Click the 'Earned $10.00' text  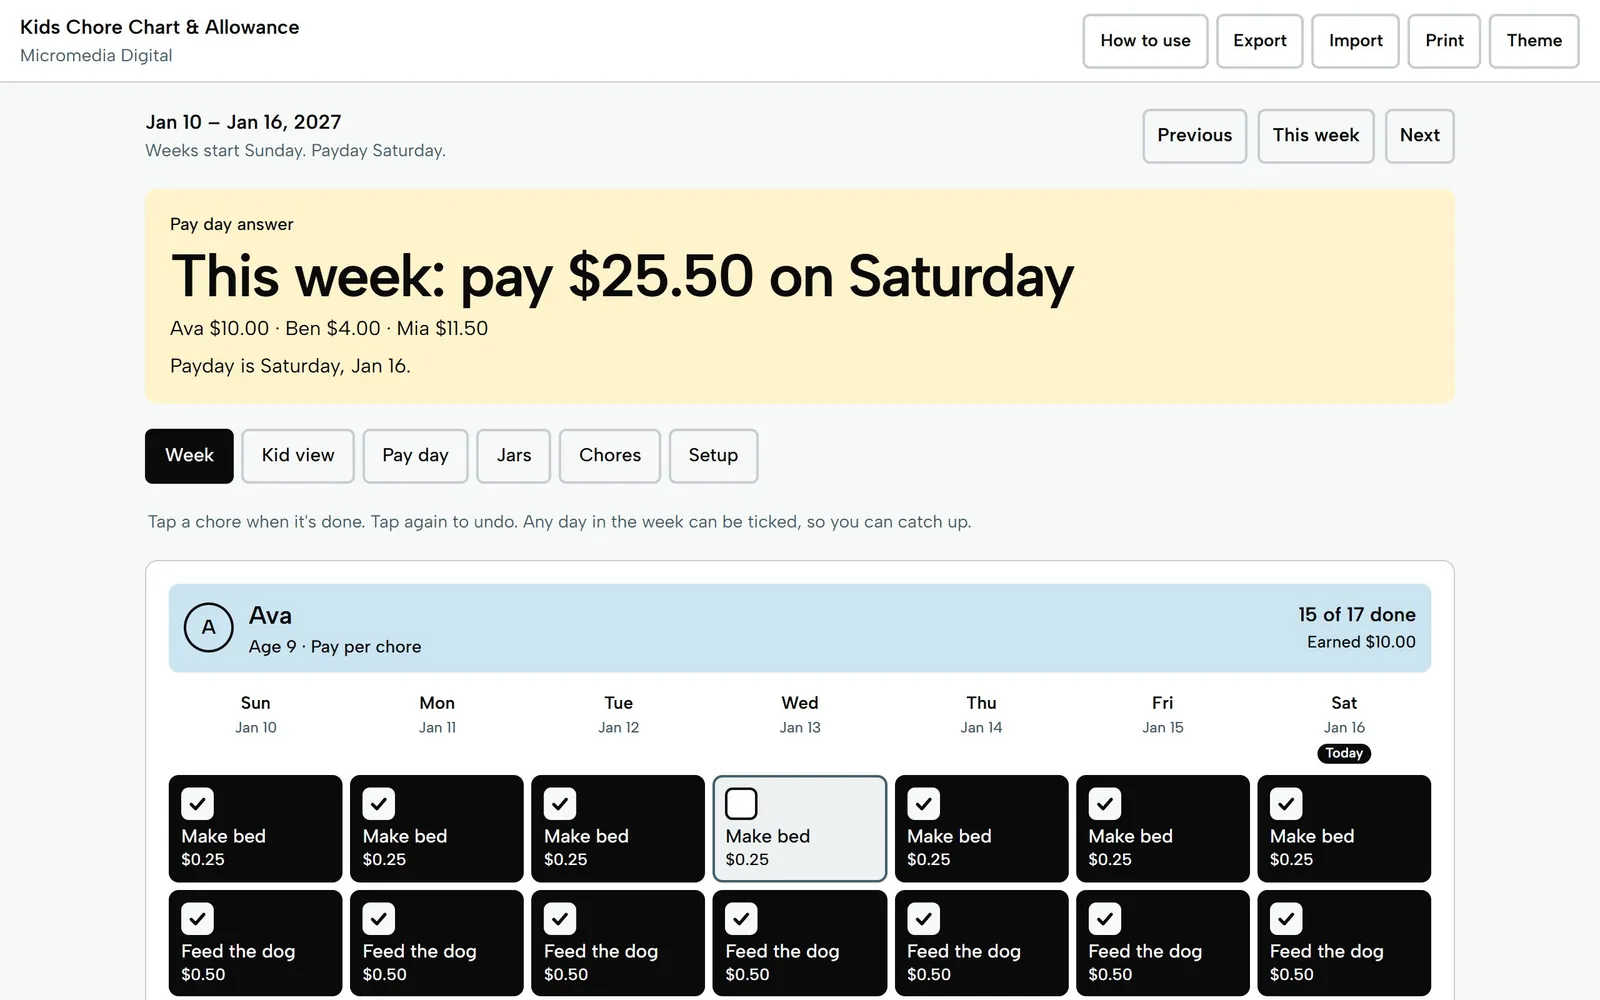pyautogui.click(x=1361, y=642)
